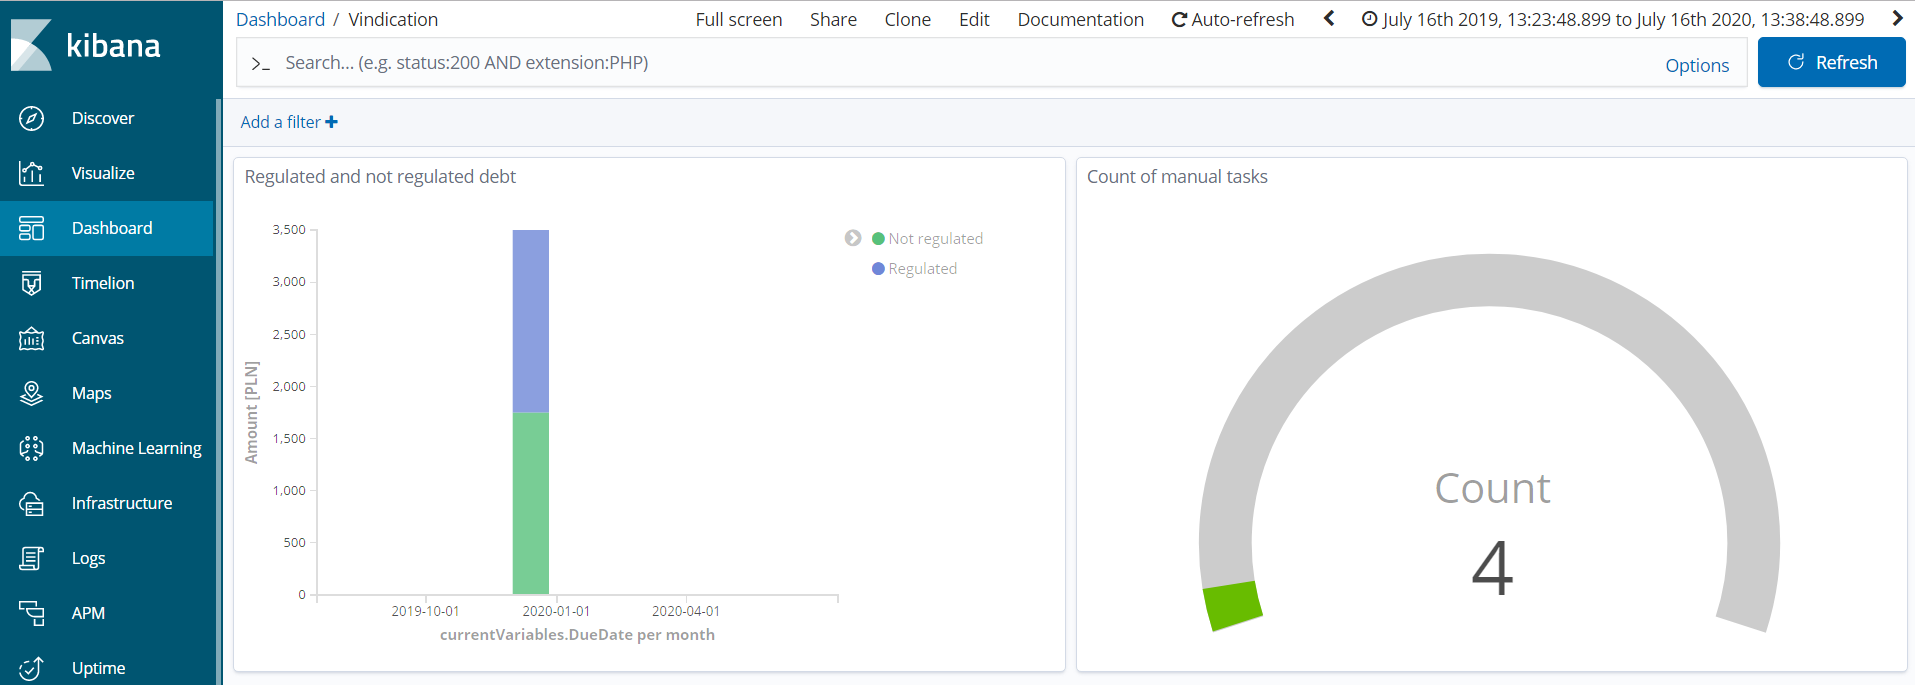Image resolution: width=1915 pixels, height=685 pixels.
Task: Click the green Not regulated bar segment
Action: click(531, 503)
